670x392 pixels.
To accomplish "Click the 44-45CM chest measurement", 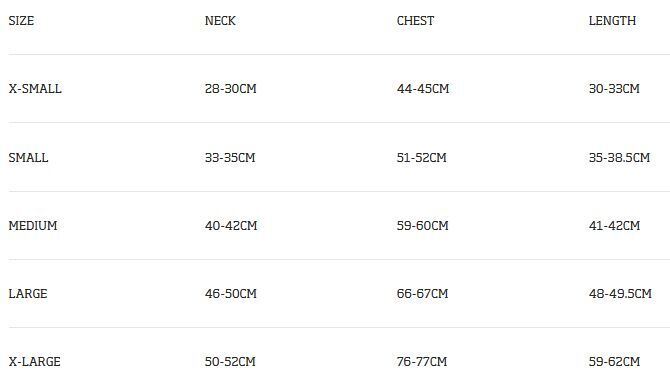I will coord(423,88).
